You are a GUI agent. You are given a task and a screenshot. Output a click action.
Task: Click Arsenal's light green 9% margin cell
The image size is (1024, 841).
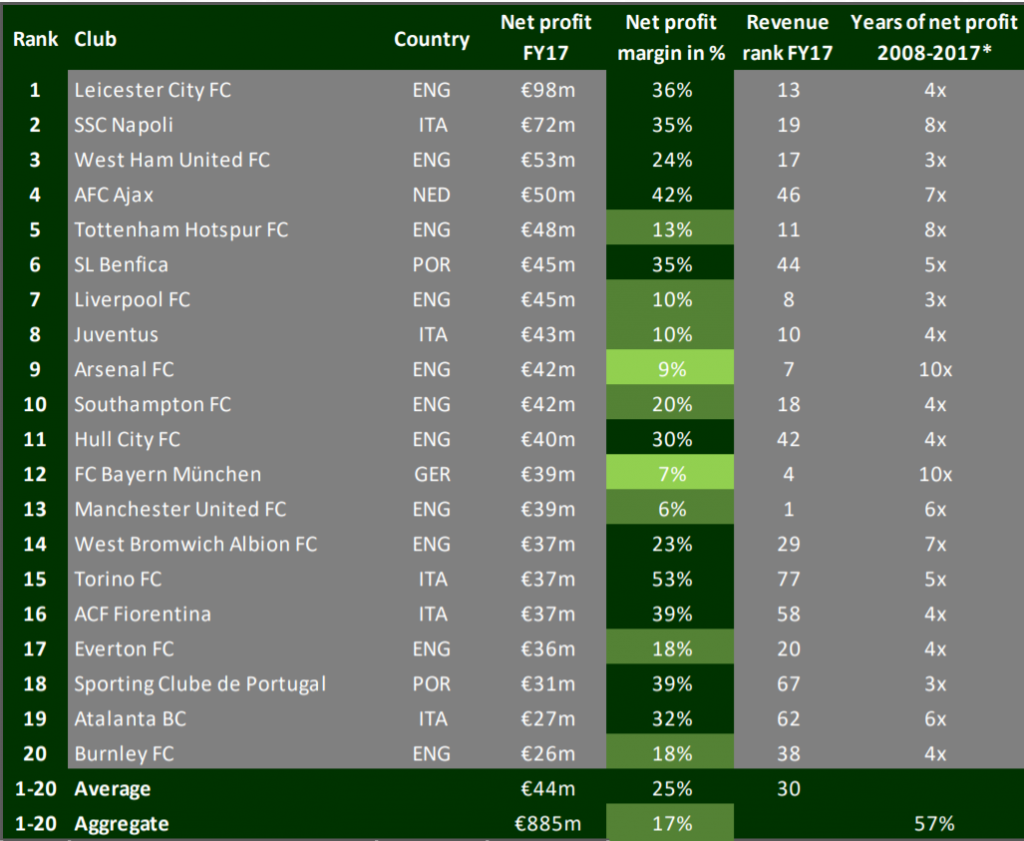pos(671,369)
